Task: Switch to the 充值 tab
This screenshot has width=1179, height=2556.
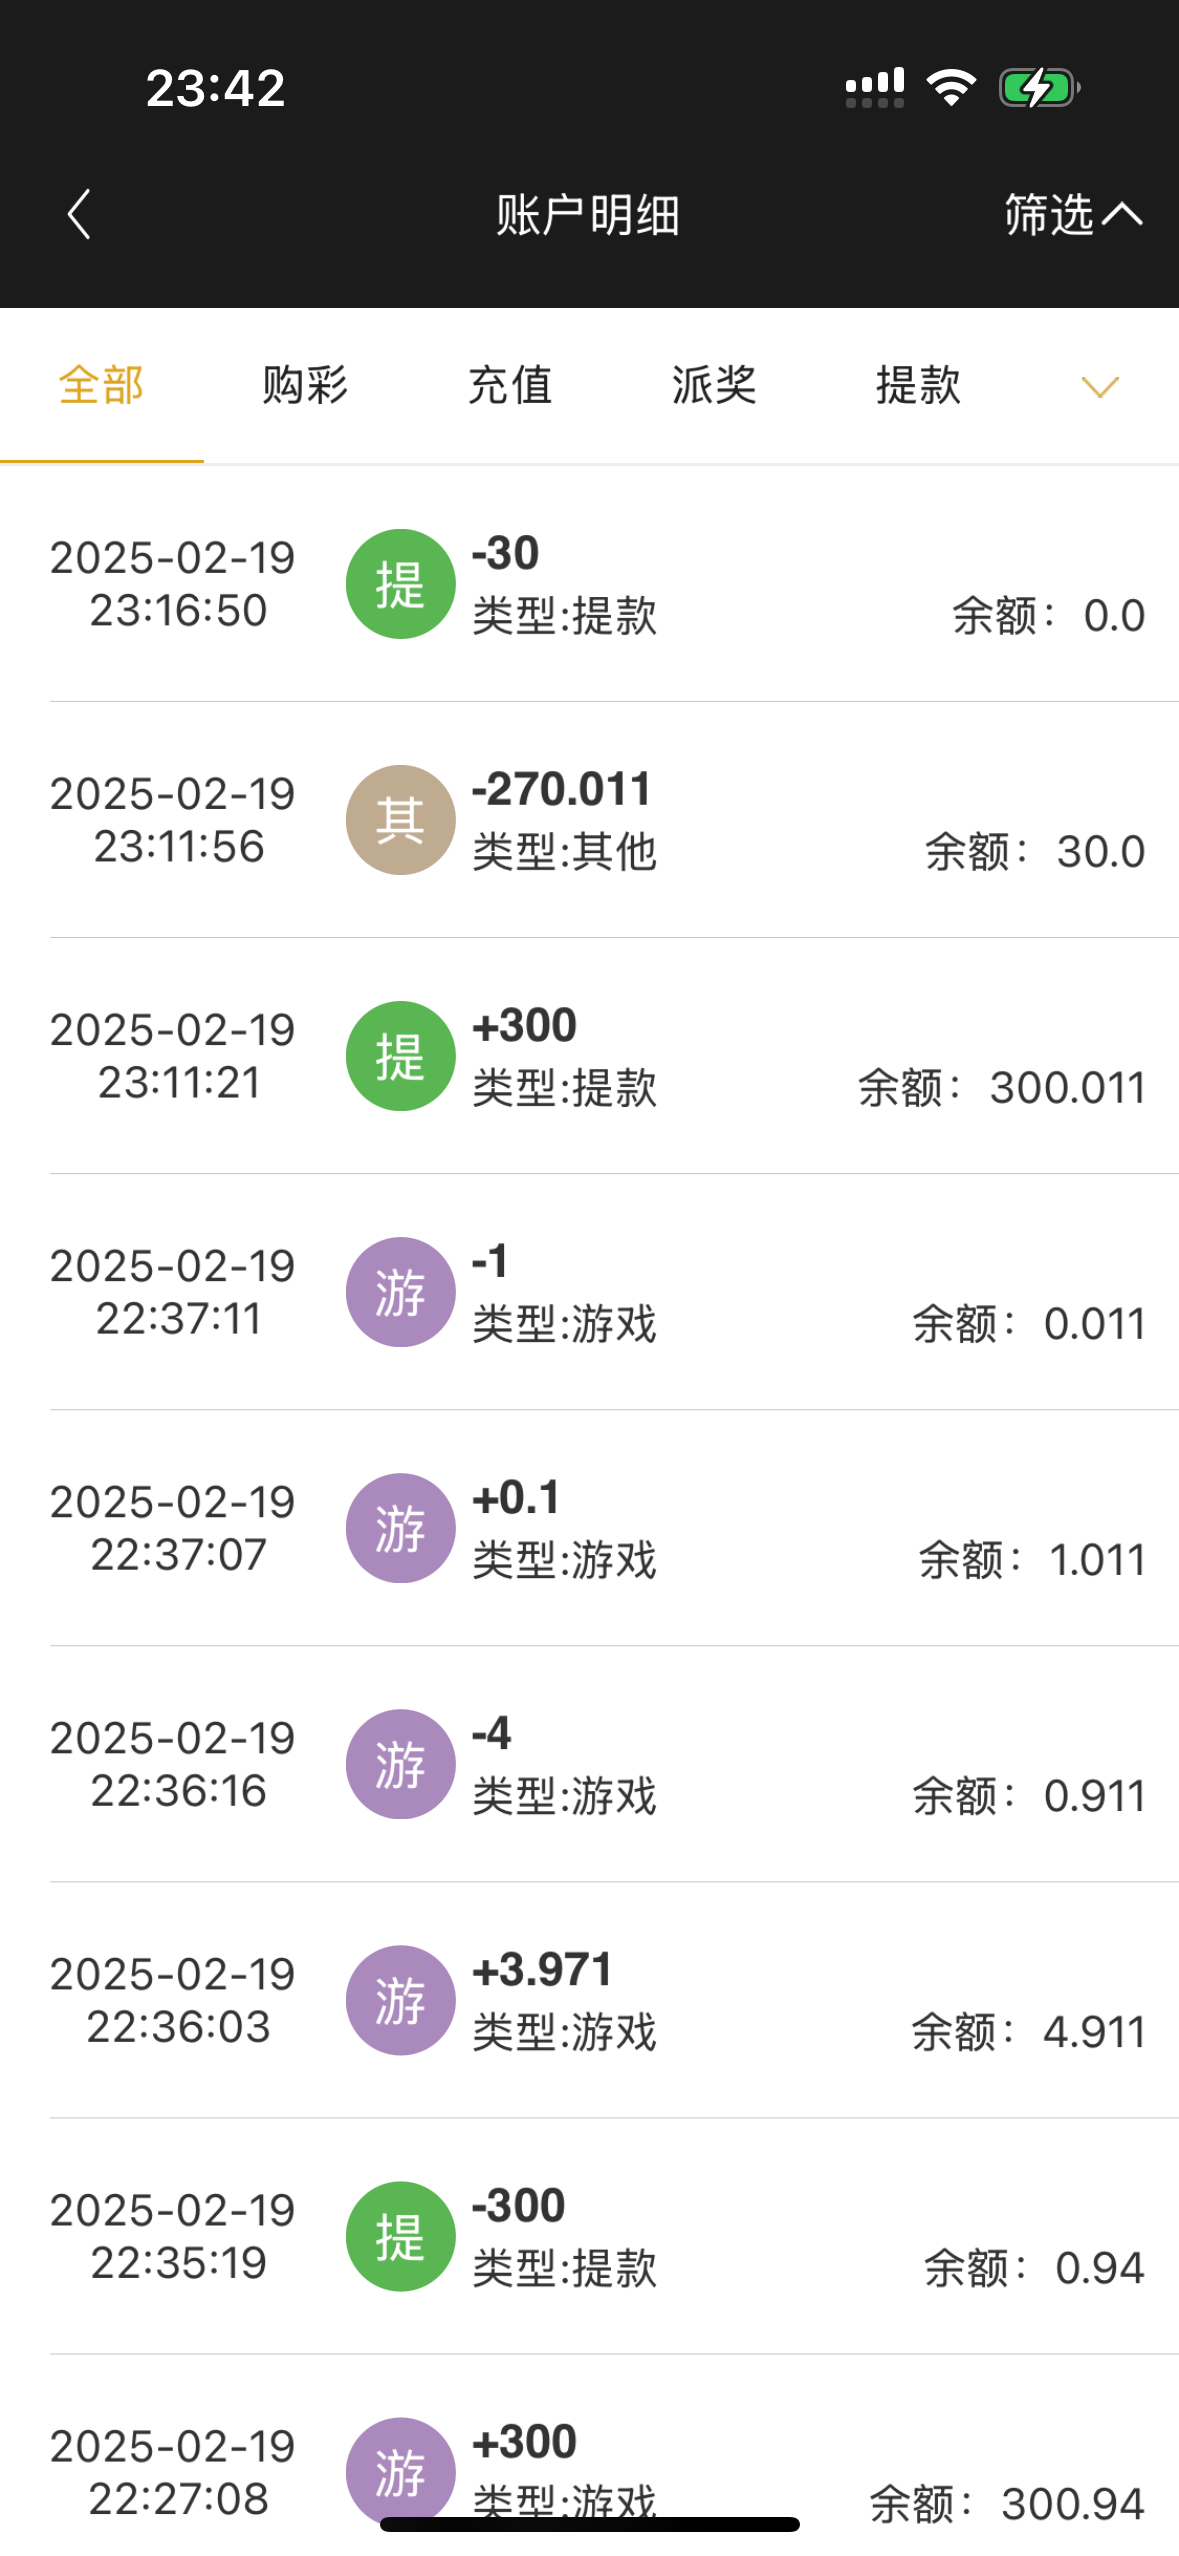Action: click(x=510, y=386)
